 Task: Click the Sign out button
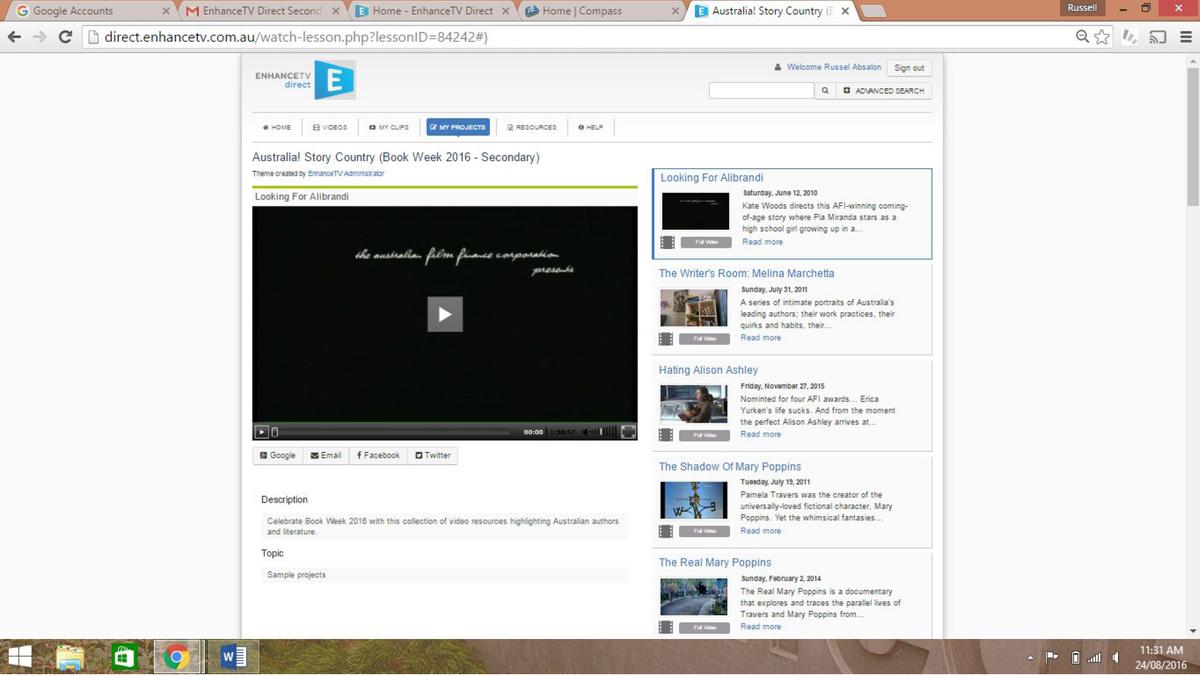909,68
